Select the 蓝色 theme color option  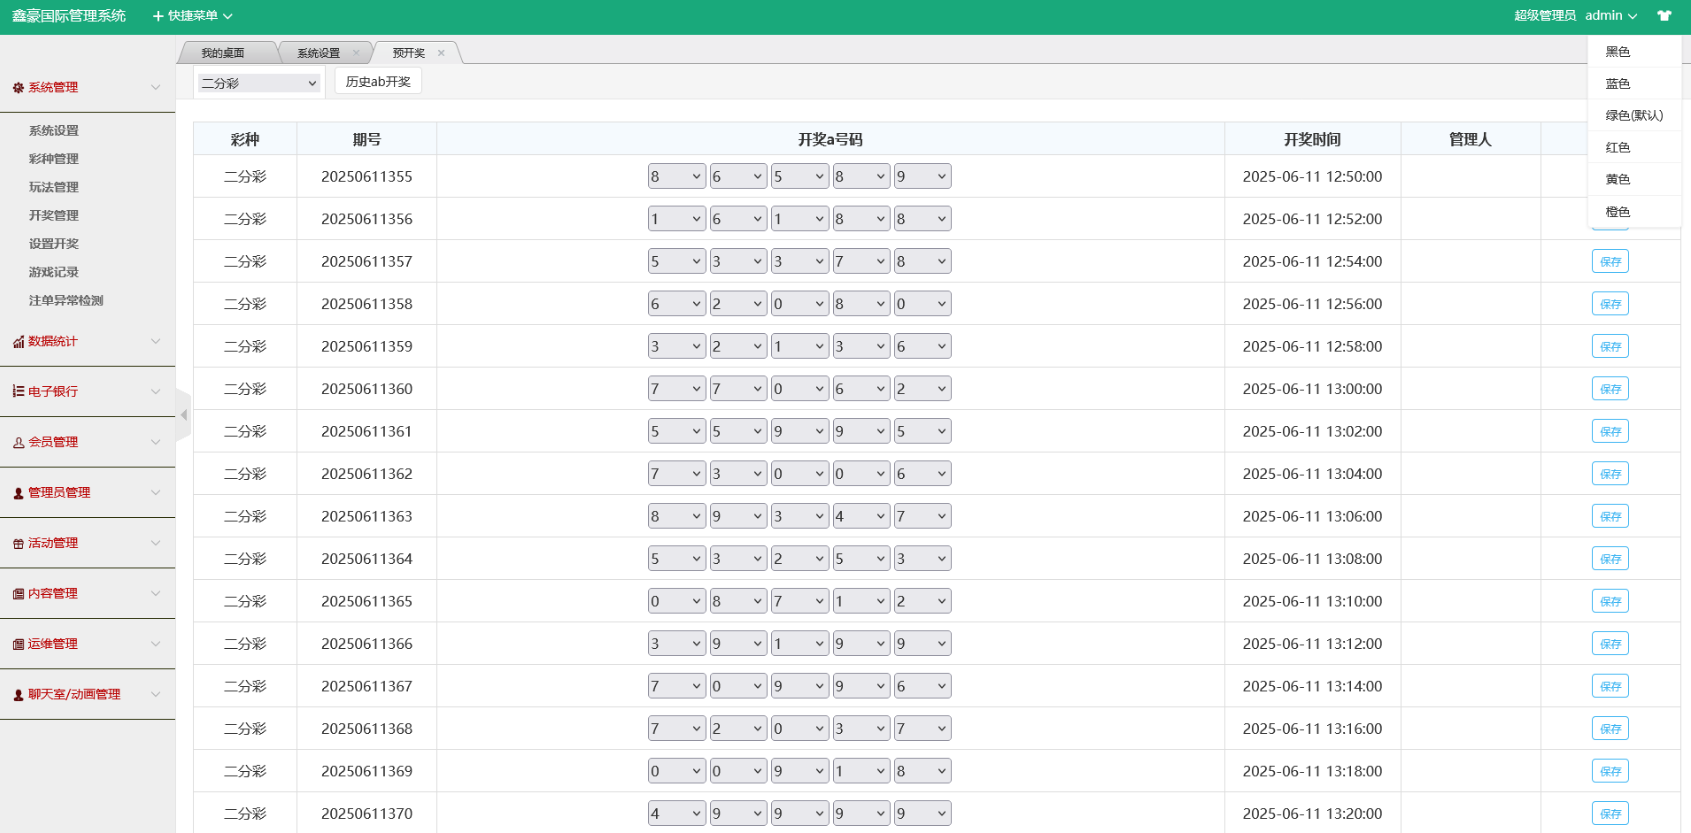click(1618, 84)
